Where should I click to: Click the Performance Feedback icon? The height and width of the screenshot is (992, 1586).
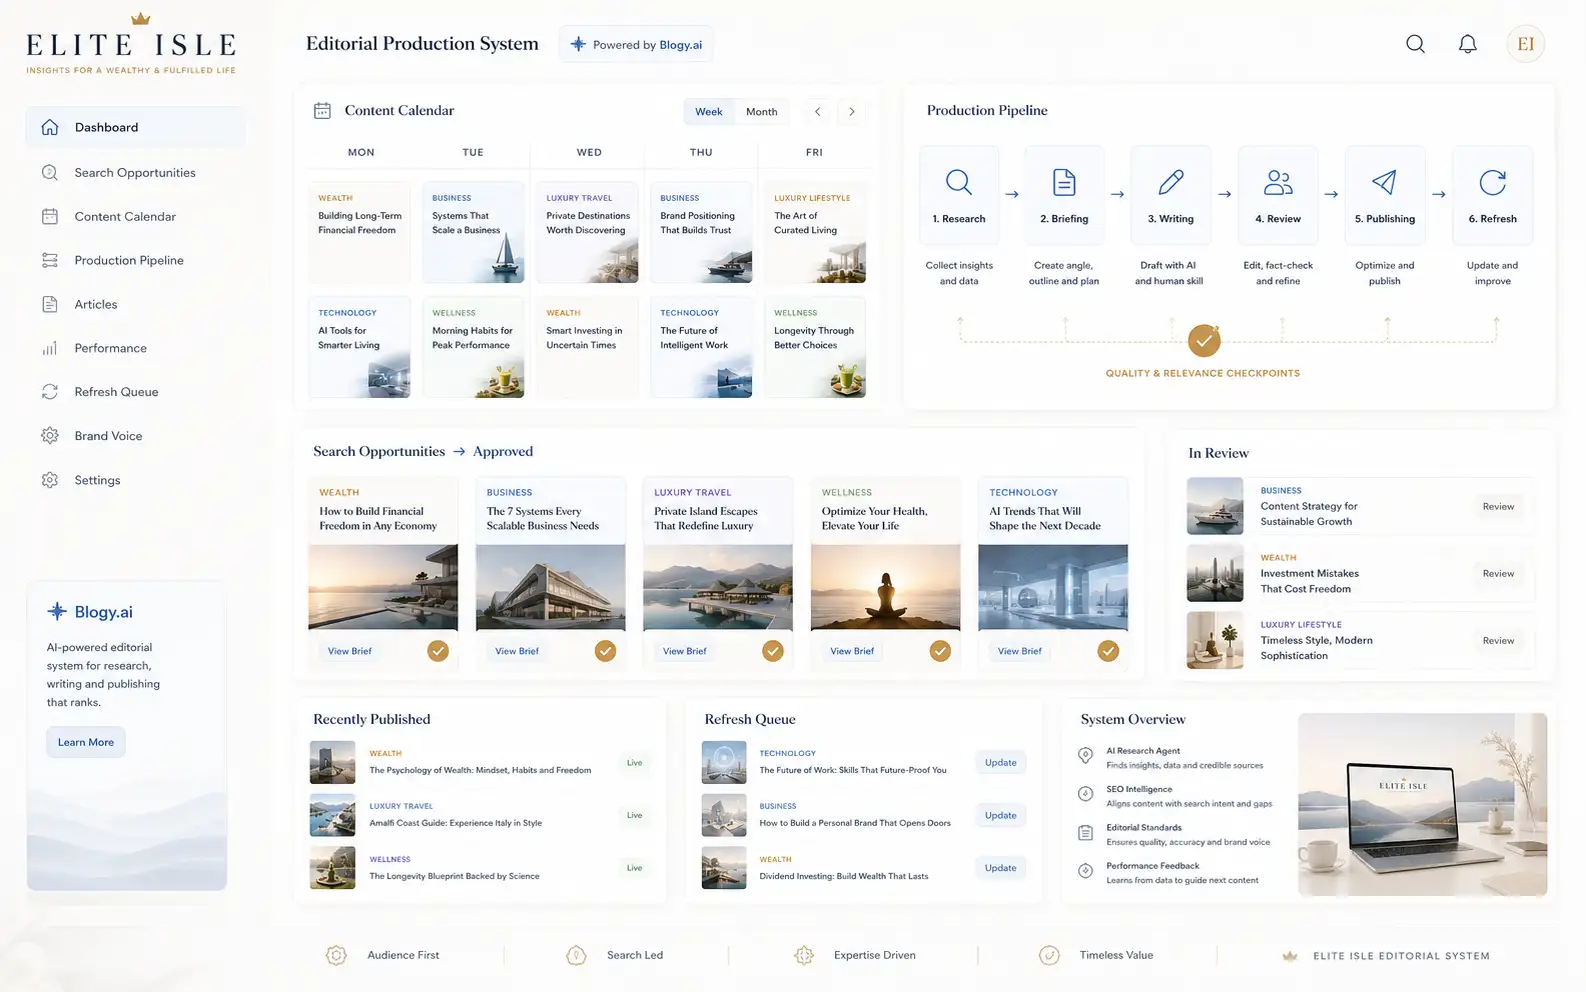[1085, 871]
